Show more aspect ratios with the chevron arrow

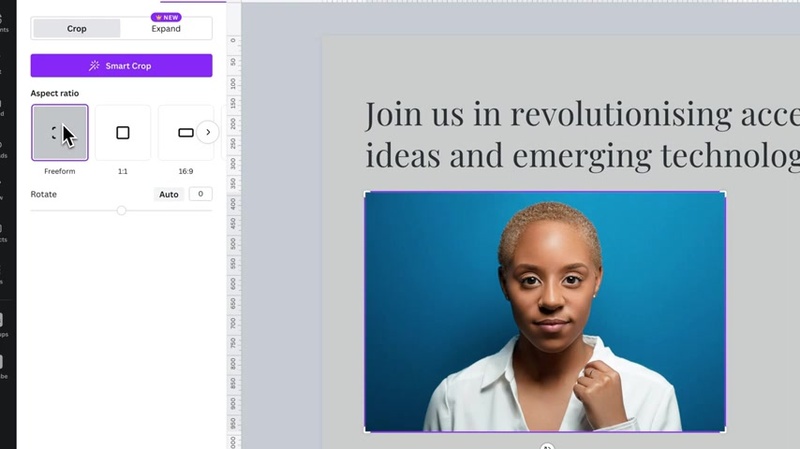(x=208, y=132)
